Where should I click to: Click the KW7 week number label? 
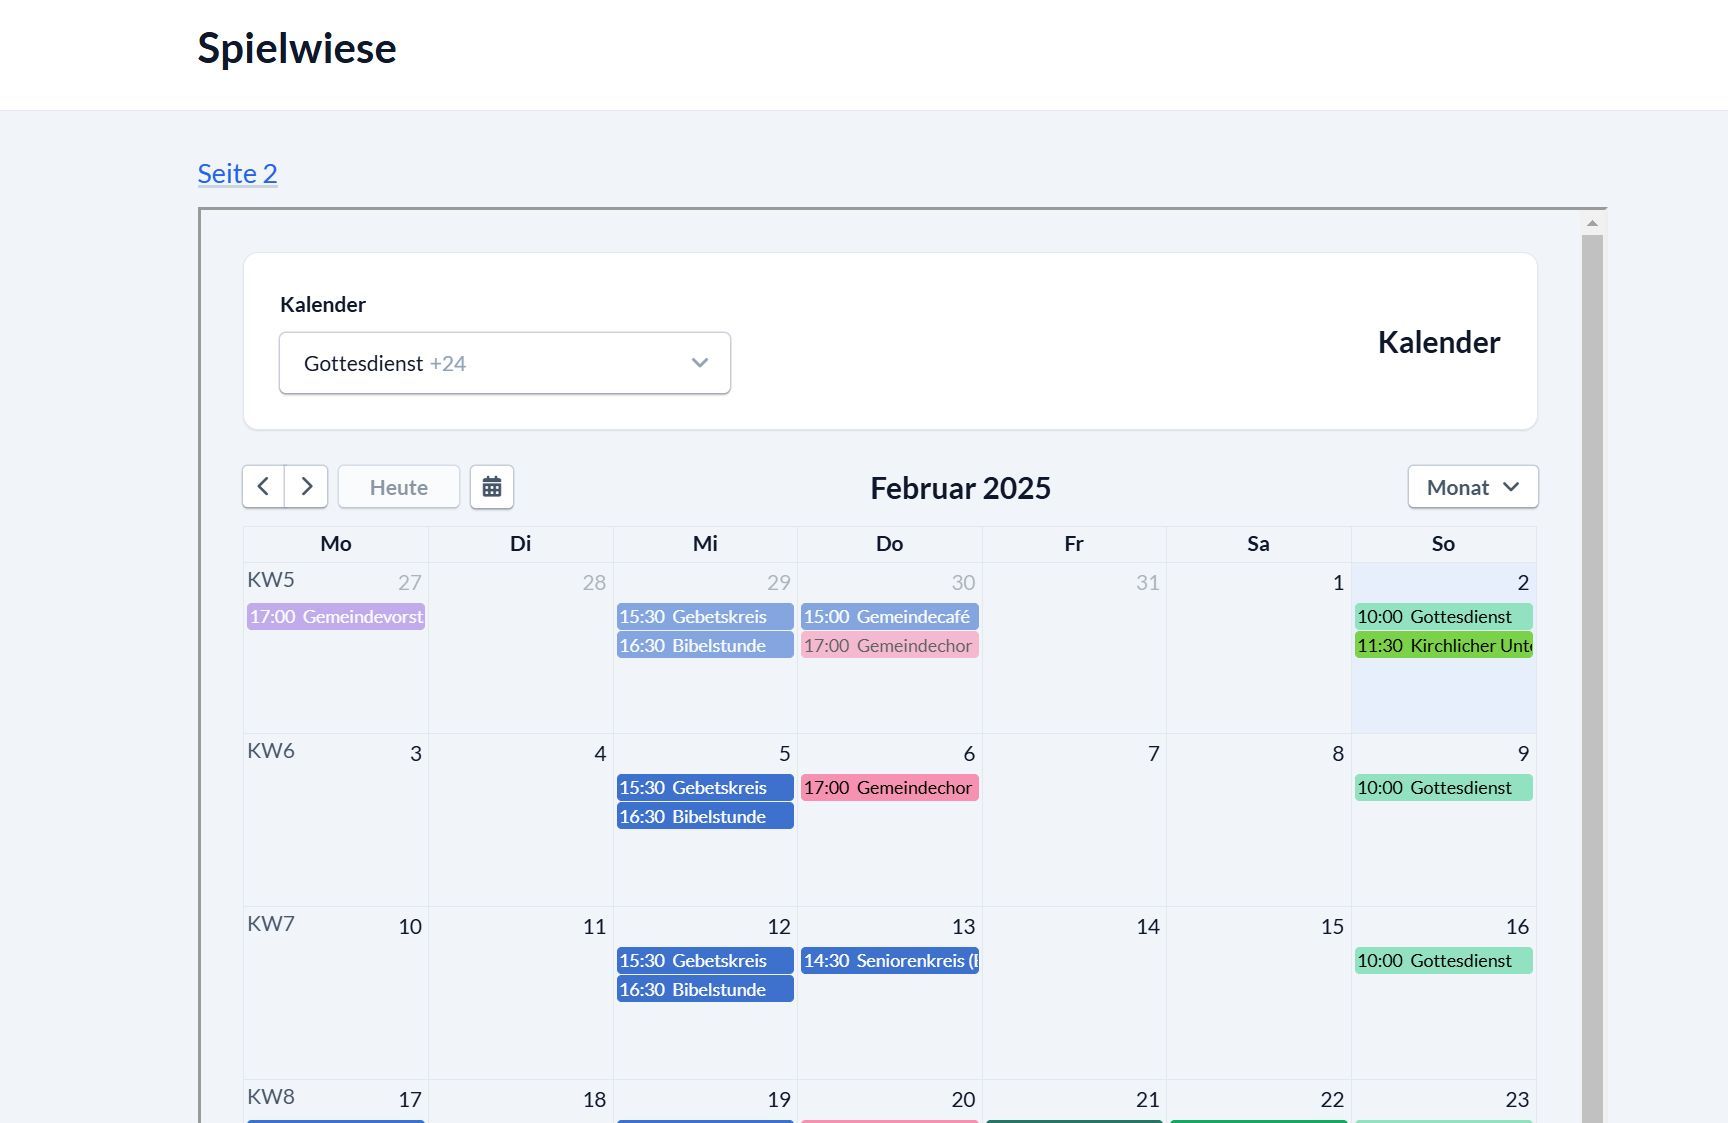pos(271,924)
